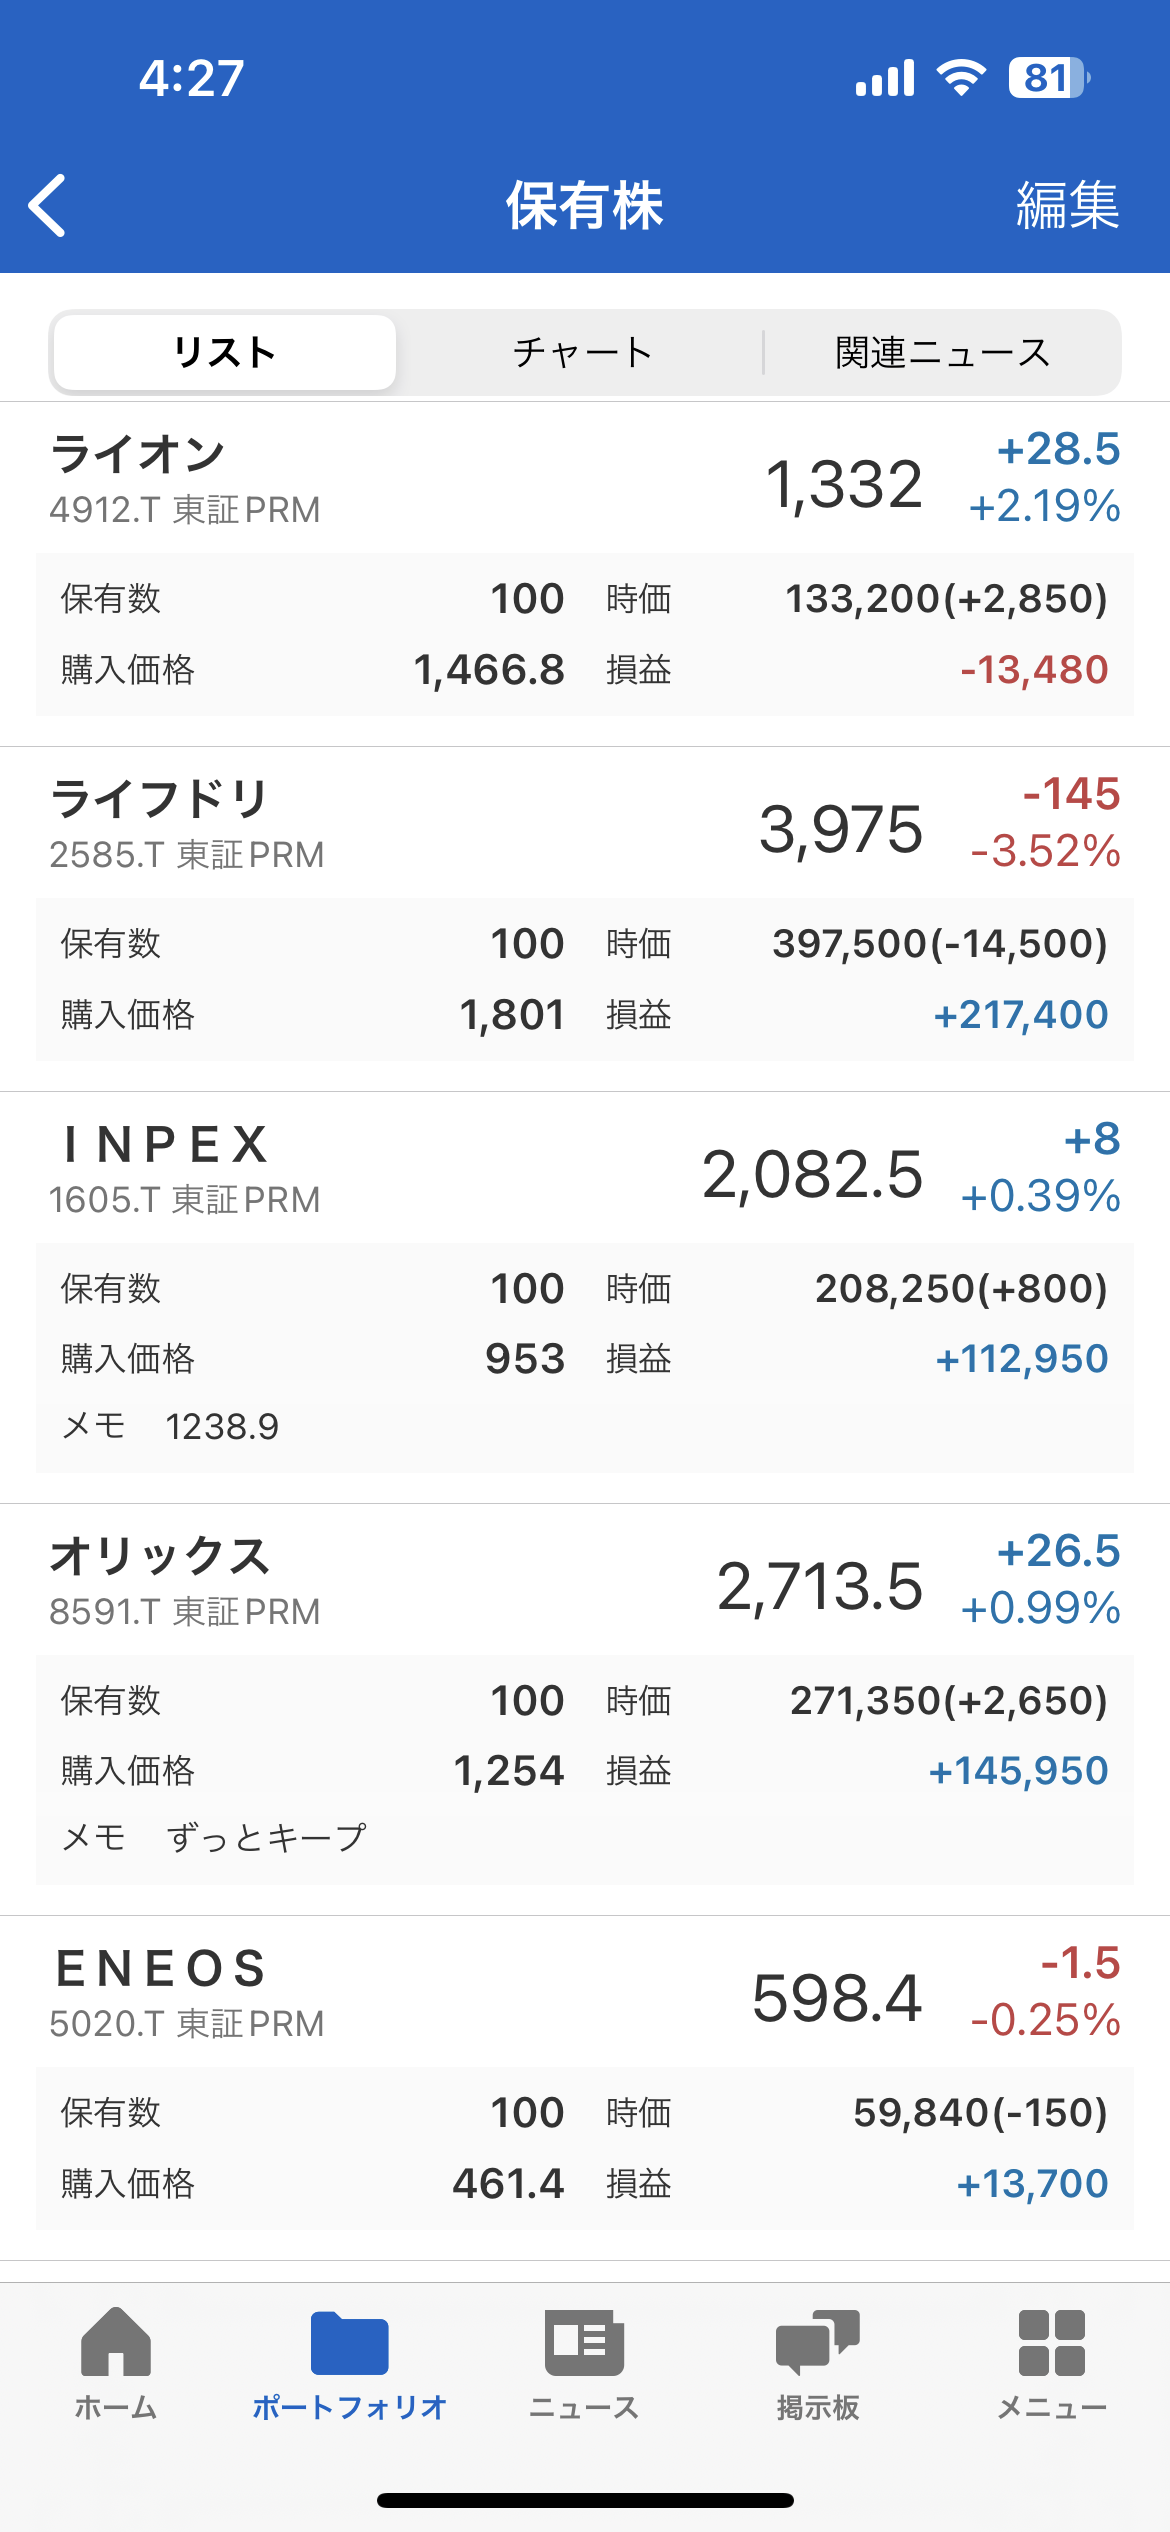
Task: Open the INPEX stock entry
Action: (x=585, y=1297)
